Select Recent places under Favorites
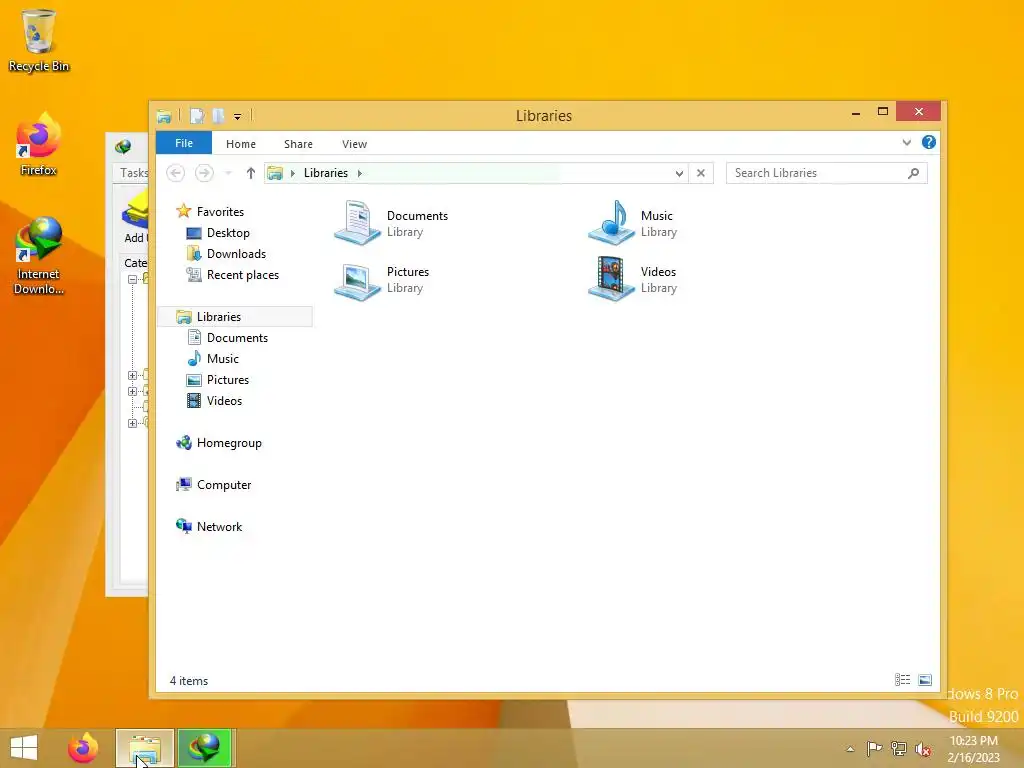 point(242,275)
